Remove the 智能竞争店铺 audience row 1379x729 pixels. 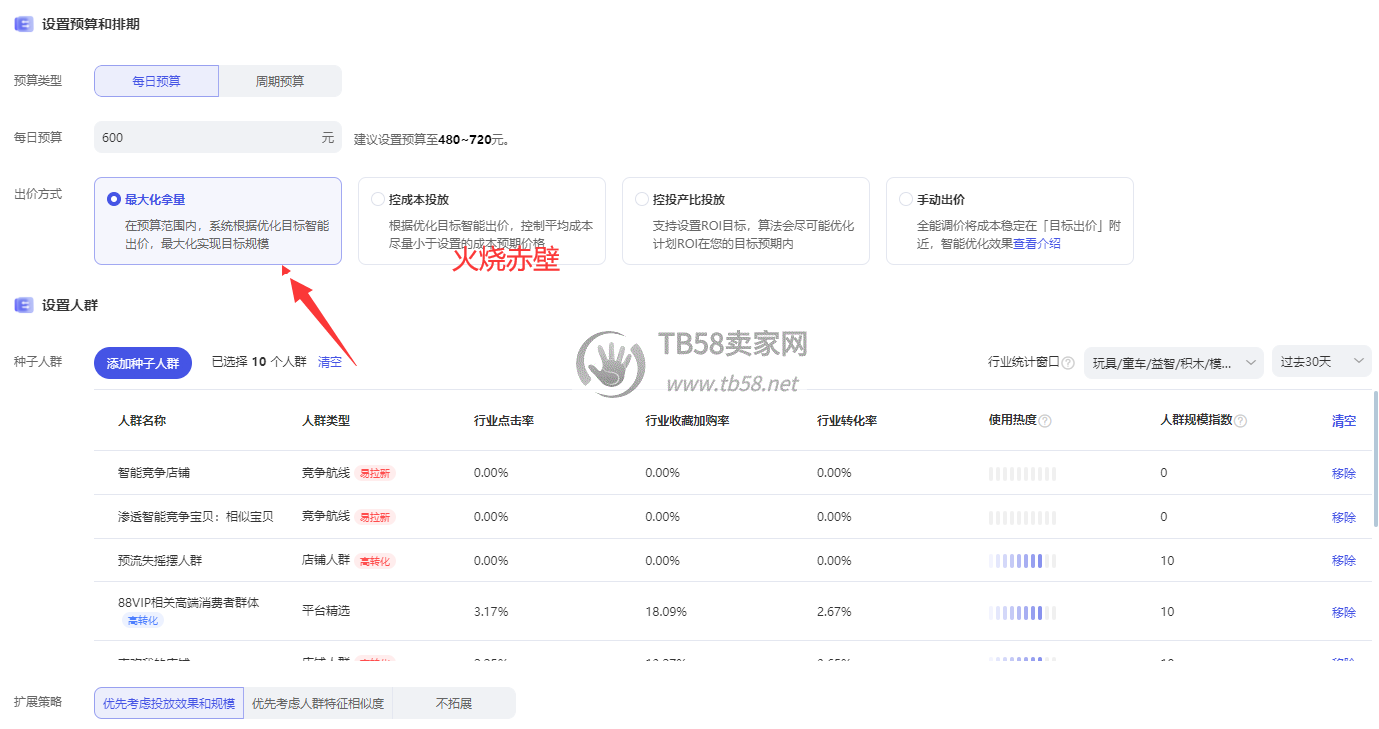[1344, 473]
